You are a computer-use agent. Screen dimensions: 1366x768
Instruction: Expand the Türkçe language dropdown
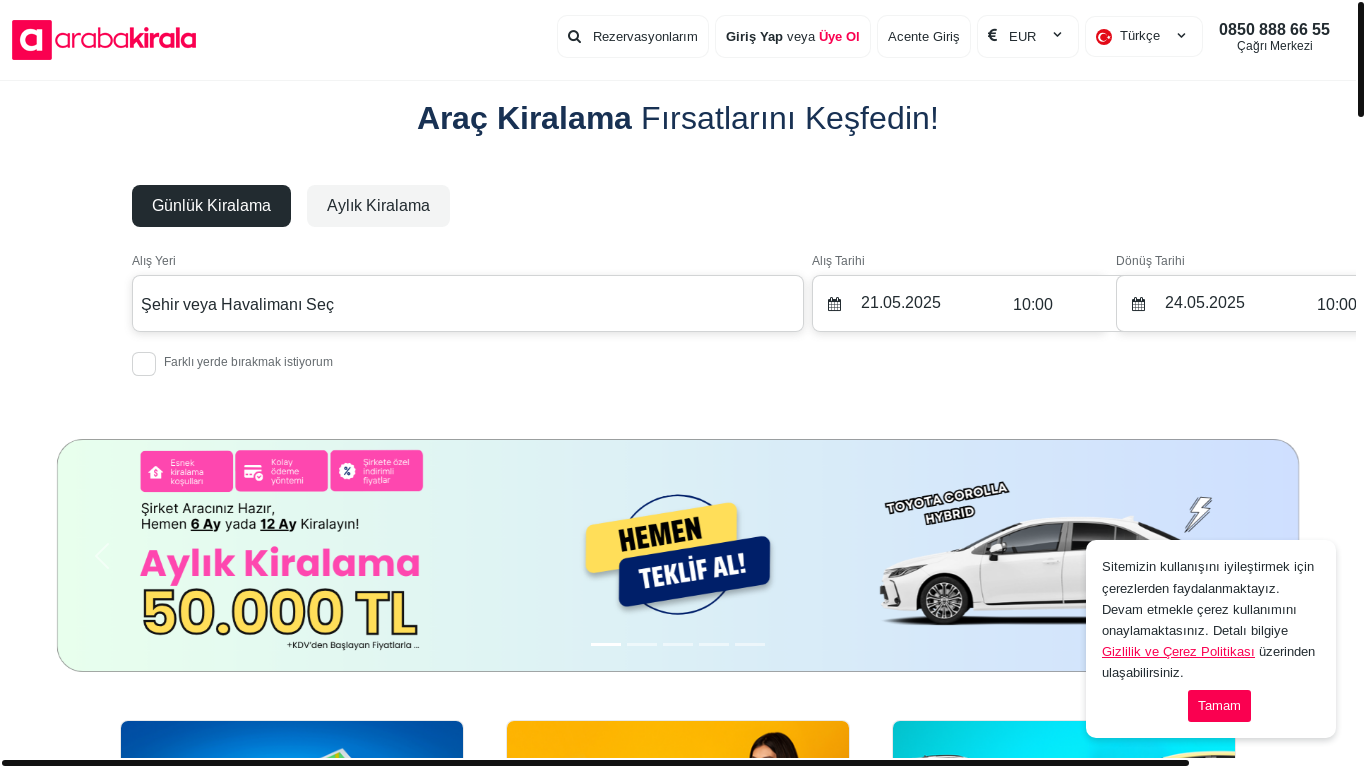click(x=1181, y=36)
